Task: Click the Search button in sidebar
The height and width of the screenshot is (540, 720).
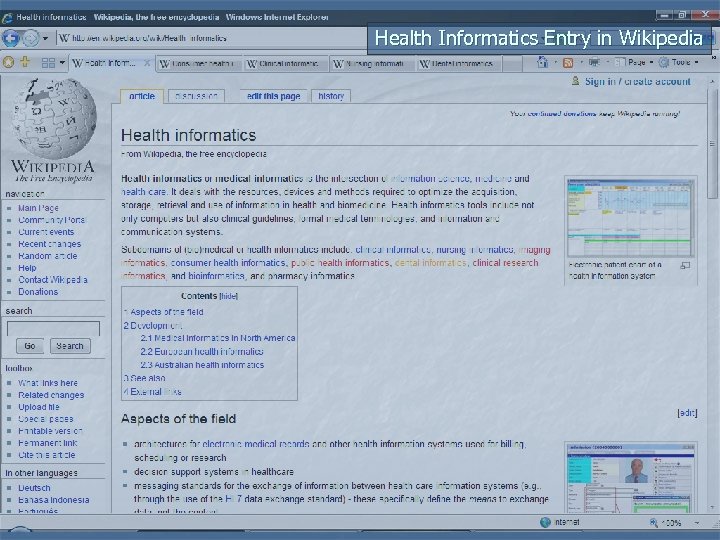Action: 70,346
